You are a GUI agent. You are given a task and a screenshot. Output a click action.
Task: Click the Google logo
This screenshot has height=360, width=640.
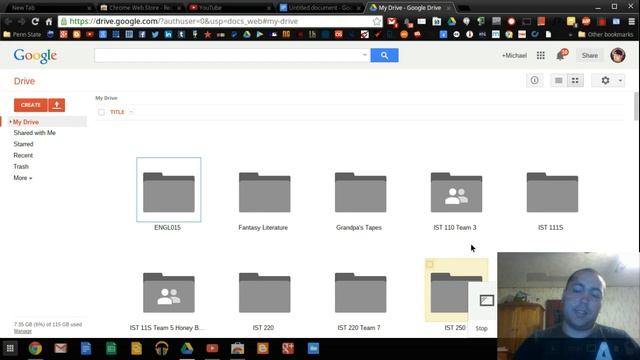tap(35, 56)
